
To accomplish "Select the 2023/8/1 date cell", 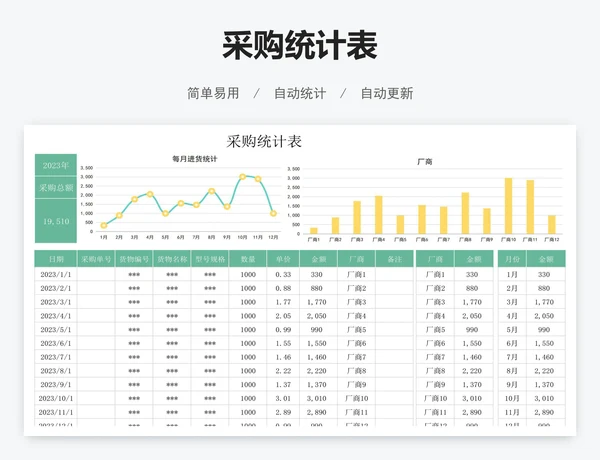I will coord(56,371).
